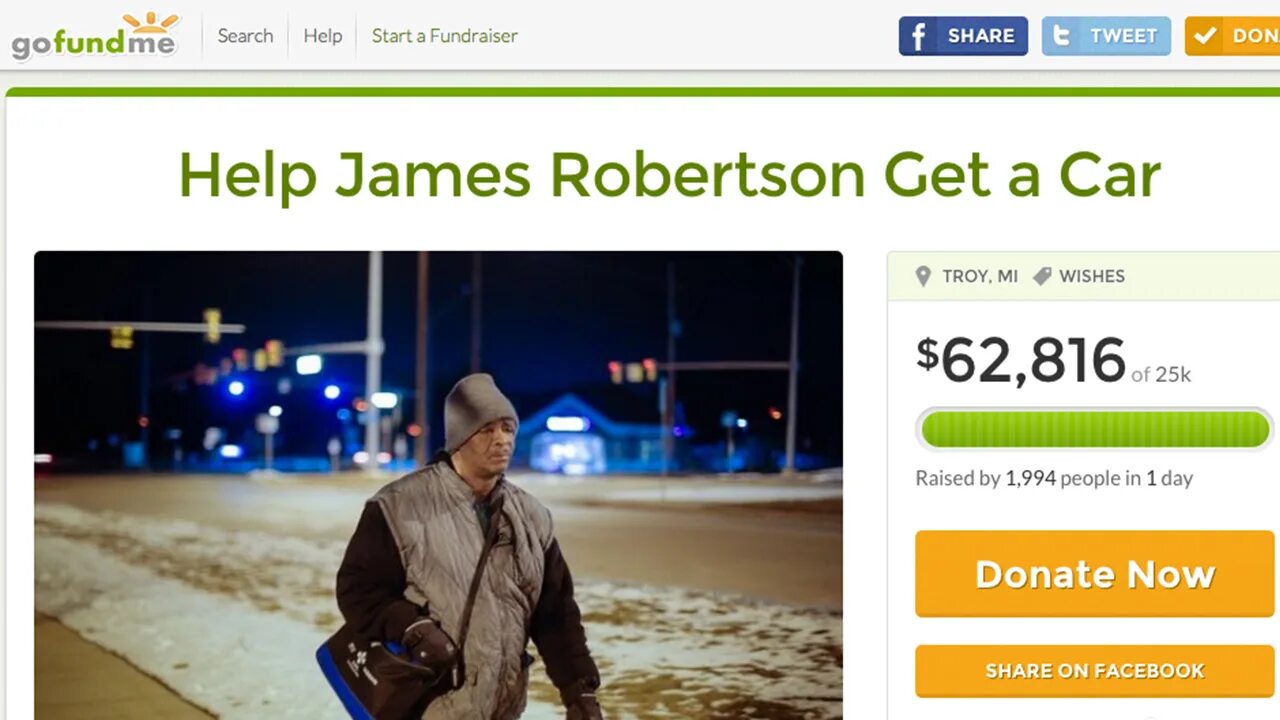Click the Help James Robertson Get a Car title
The width and height of the screenshot is (1280, 720).
point(669,175)
